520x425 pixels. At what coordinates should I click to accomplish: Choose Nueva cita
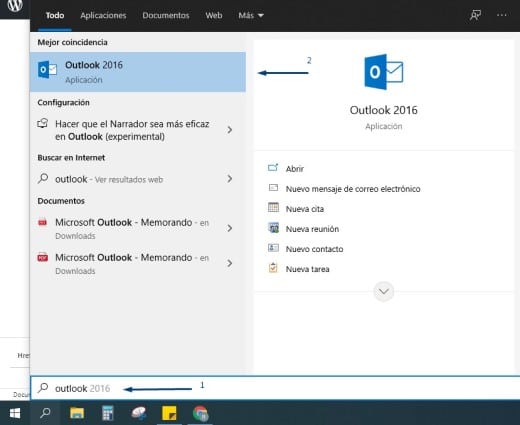(x=305, y=209)
